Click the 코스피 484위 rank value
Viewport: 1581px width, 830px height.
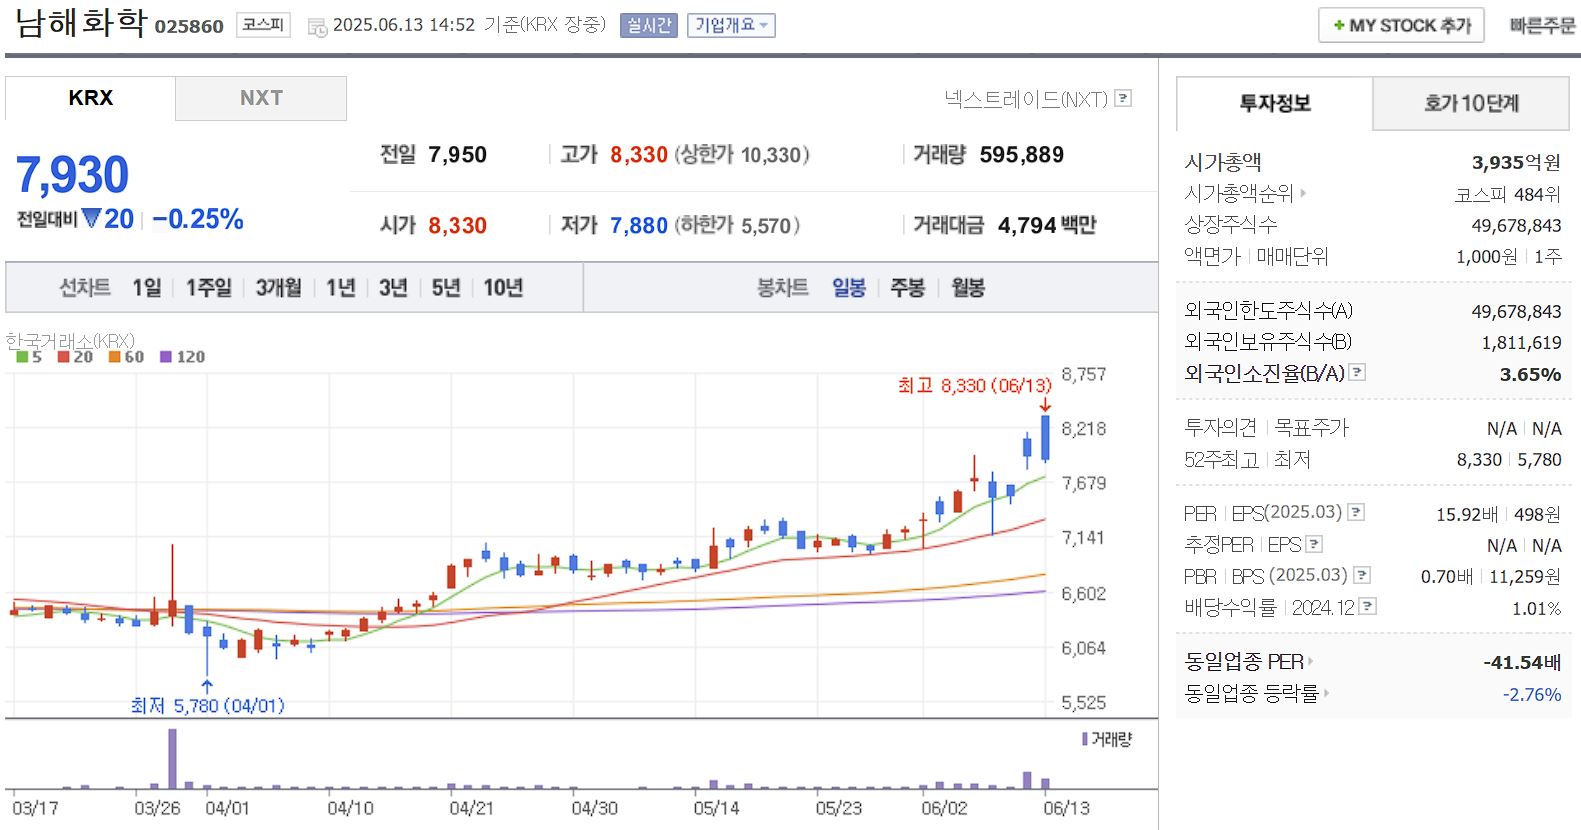pyautogui.click(x=1508, y=194)
